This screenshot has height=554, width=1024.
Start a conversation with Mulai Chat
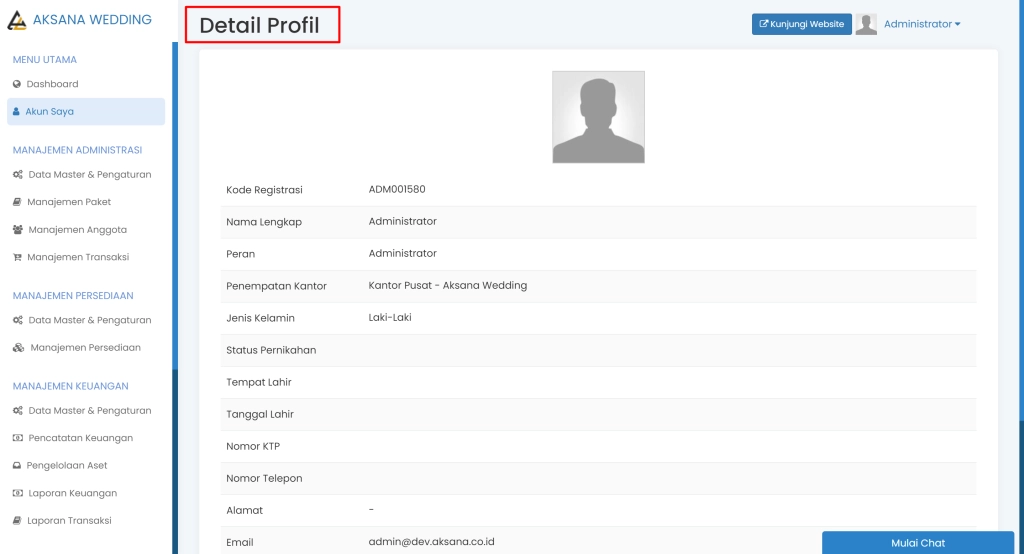coord(917,543)
